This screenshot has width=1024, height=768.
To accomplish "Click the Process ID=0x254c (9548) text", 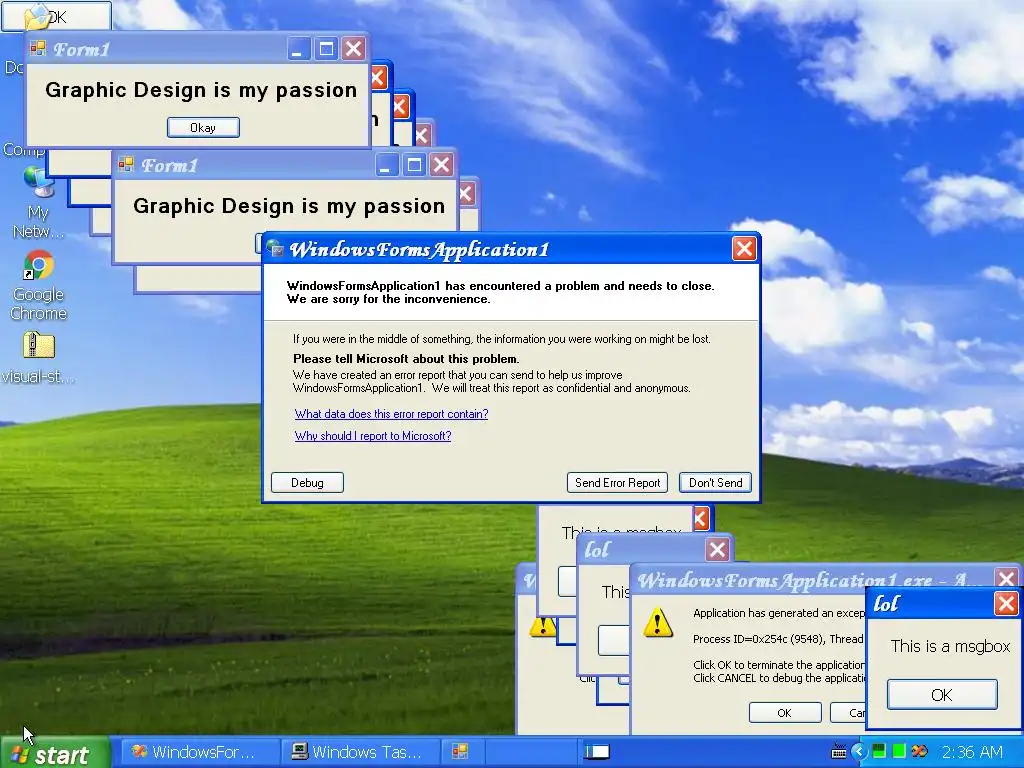I will point(760,639).
